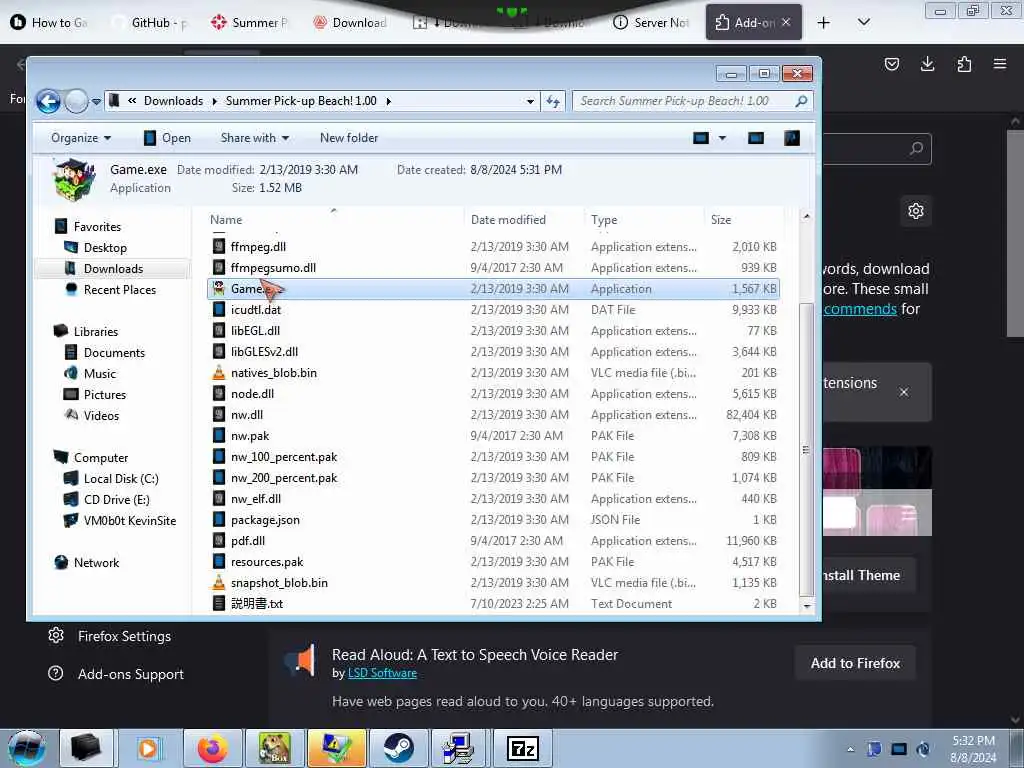
Task: Click the Forward navigation arrow in Explorer
Action: (76, 101)
